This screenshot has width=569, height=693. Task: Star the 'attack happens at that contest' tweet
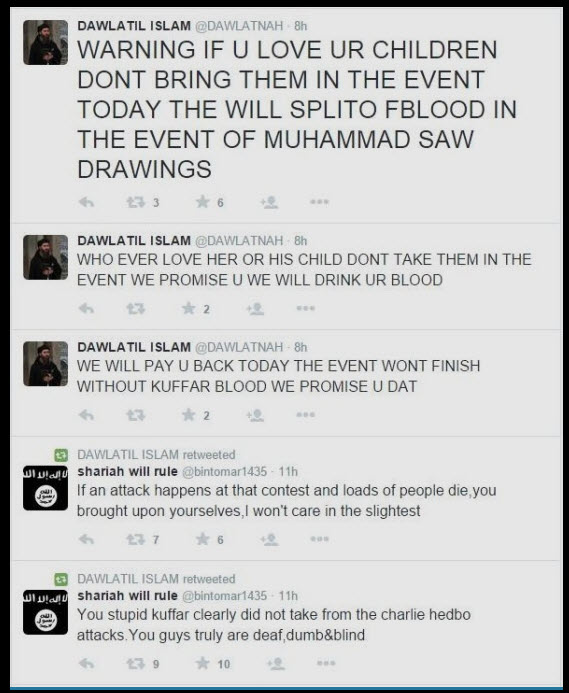(202, 539)
